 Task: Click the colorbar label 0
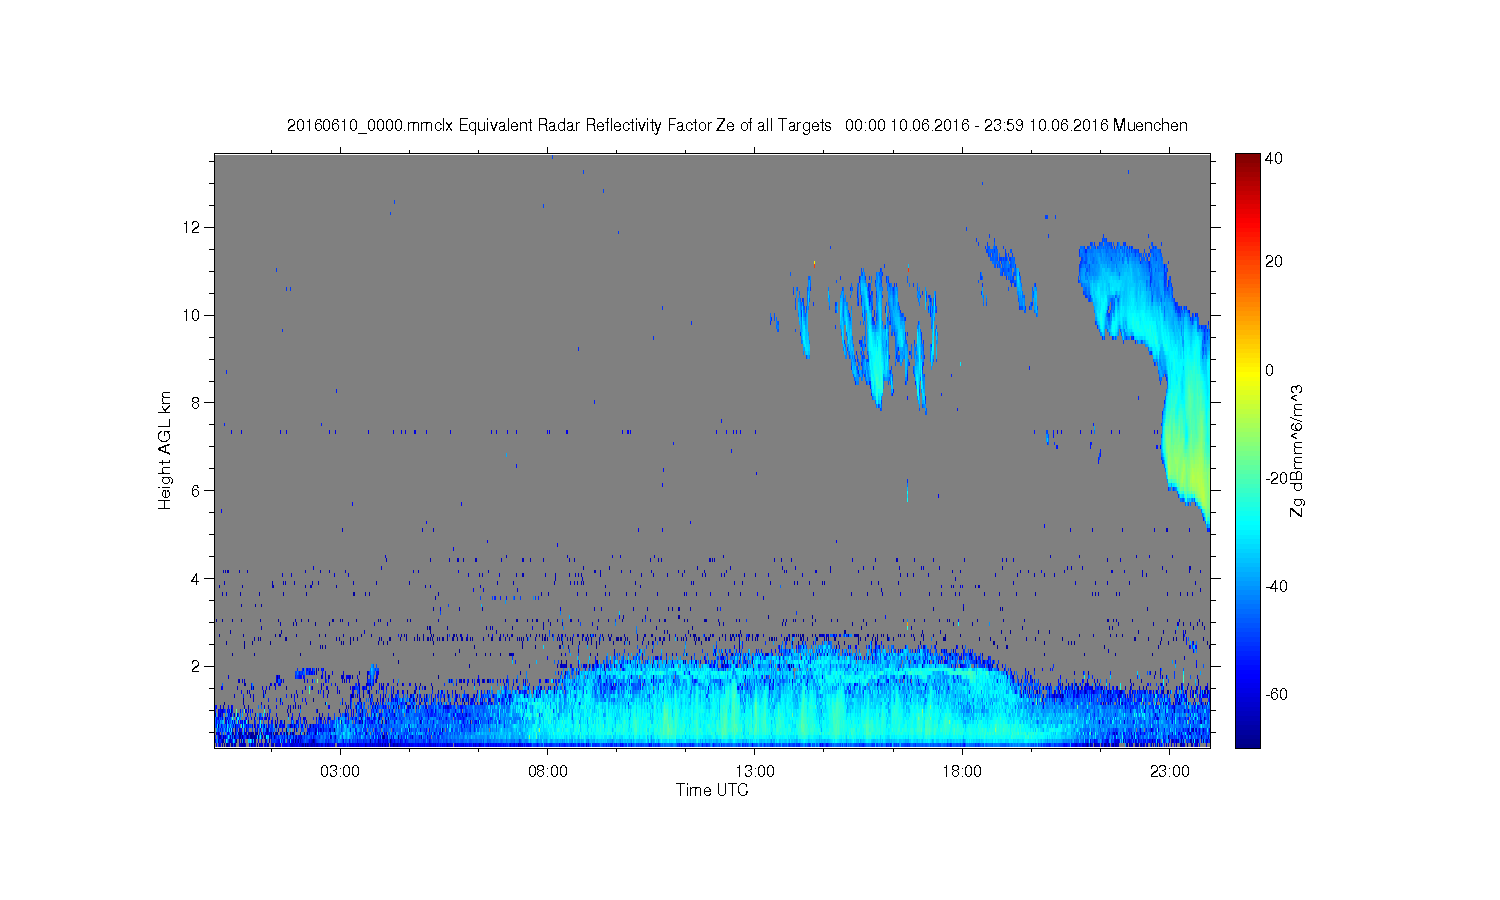tap(1270, 370)
